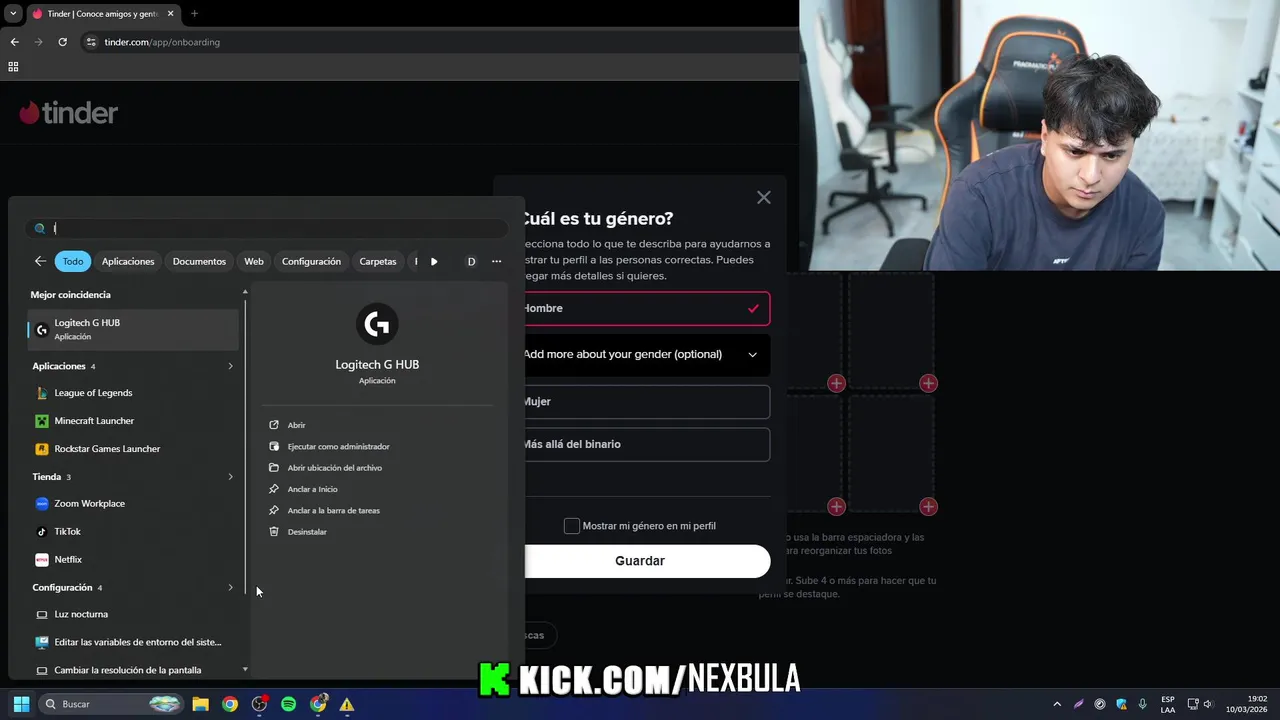Image resolution: width=1280 pixels, height=720 pixels.
Task: Open OBS Studio from taskbar
Action: click(259, 704)
